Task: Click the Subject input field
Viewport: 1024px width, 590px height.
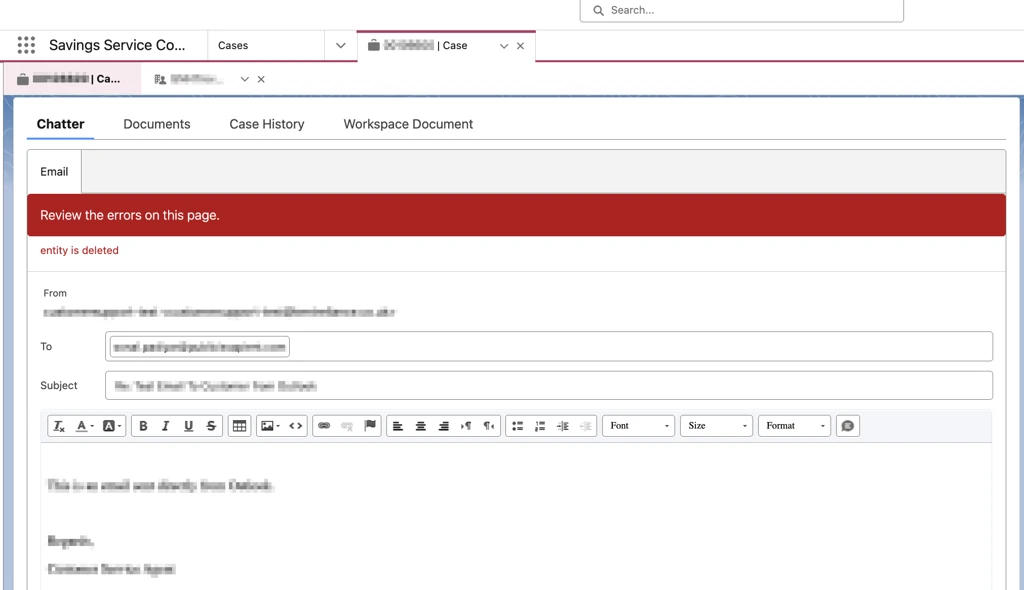Action: pos(548,385)
